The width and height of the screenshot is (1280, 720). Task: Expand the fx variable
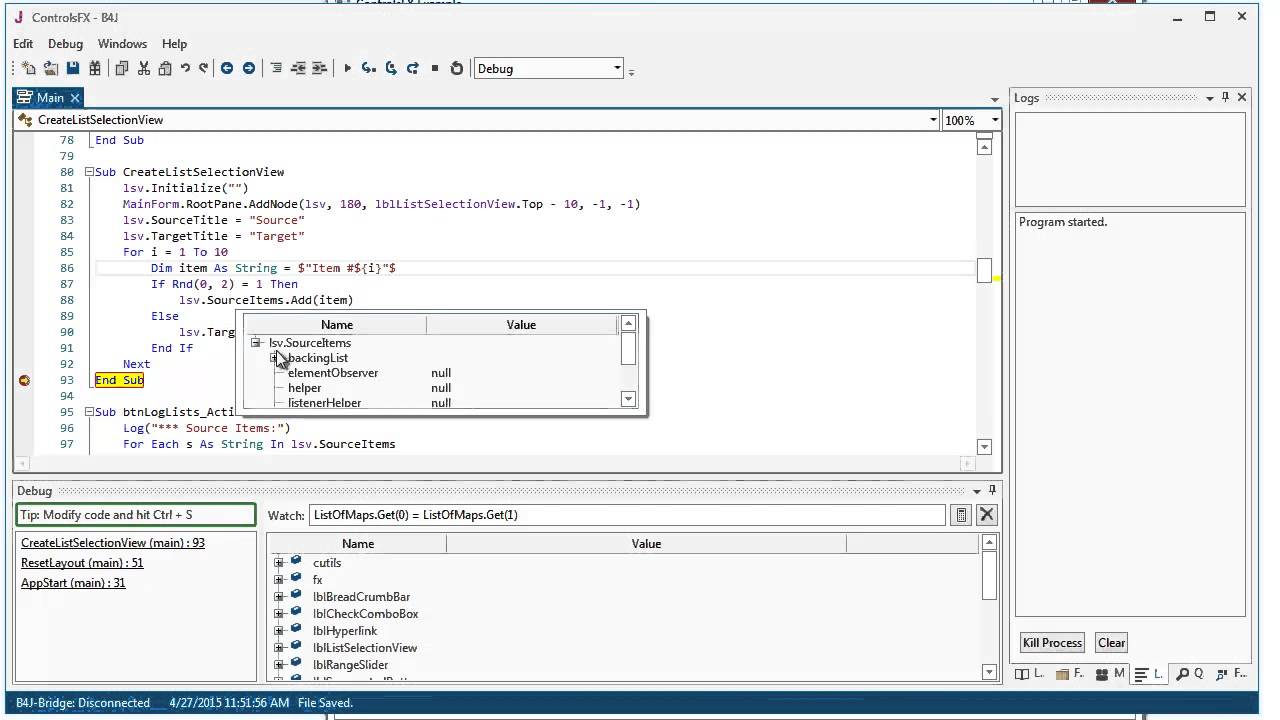(279, 579)
